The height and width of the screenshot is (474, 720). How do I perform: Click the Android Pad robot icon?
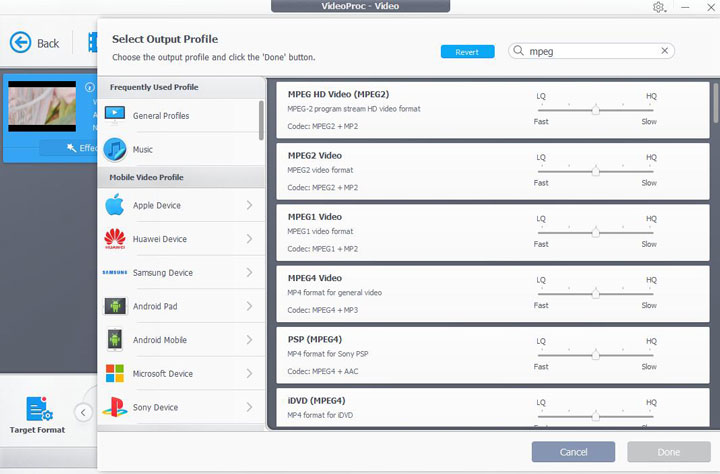click(x=115, y=306)
